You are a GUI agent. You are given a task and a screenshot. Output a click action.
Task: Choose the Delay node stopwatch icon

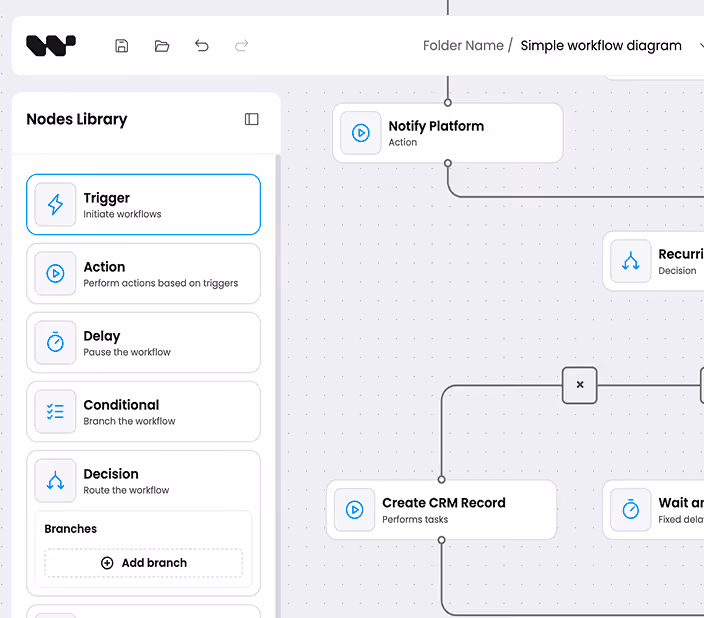pyautogui.click(x=55, y=343)
